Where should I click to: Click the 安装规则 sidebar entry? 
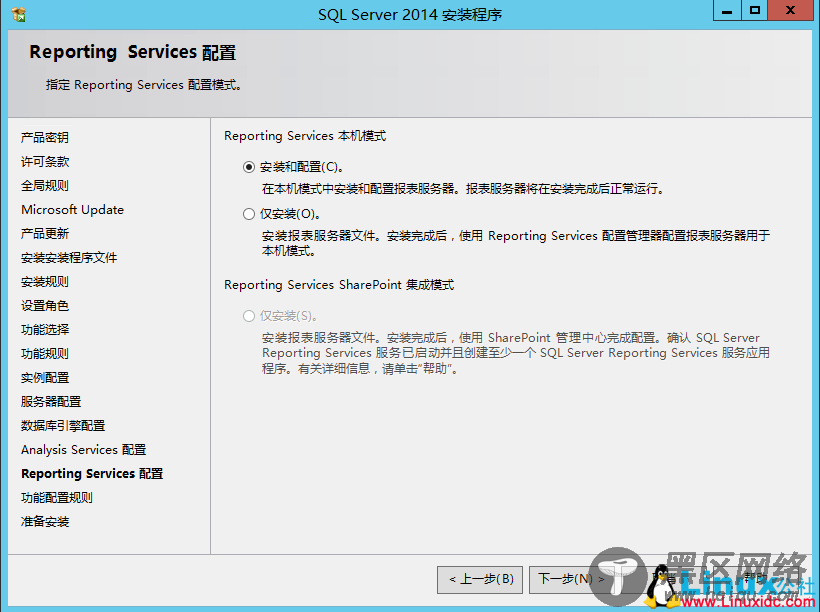pyautogui.click(x=45, y=282)
